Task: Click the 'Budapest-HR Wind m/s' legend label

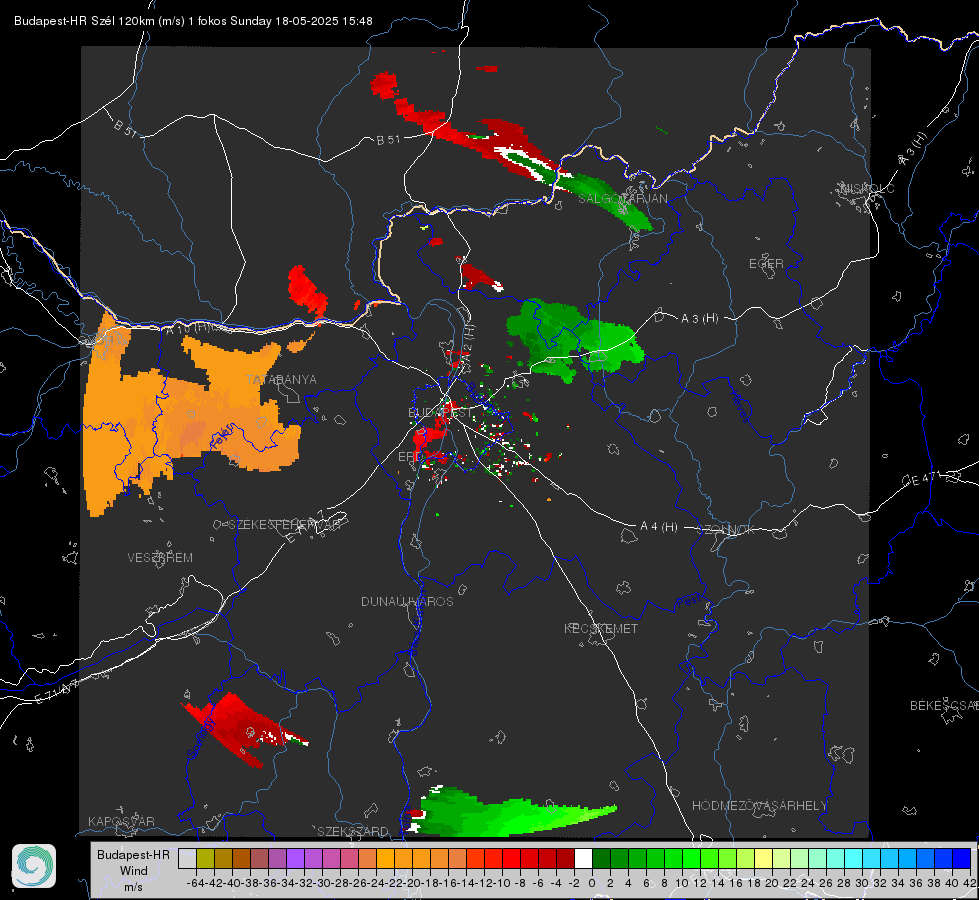Action: point(133,871)
